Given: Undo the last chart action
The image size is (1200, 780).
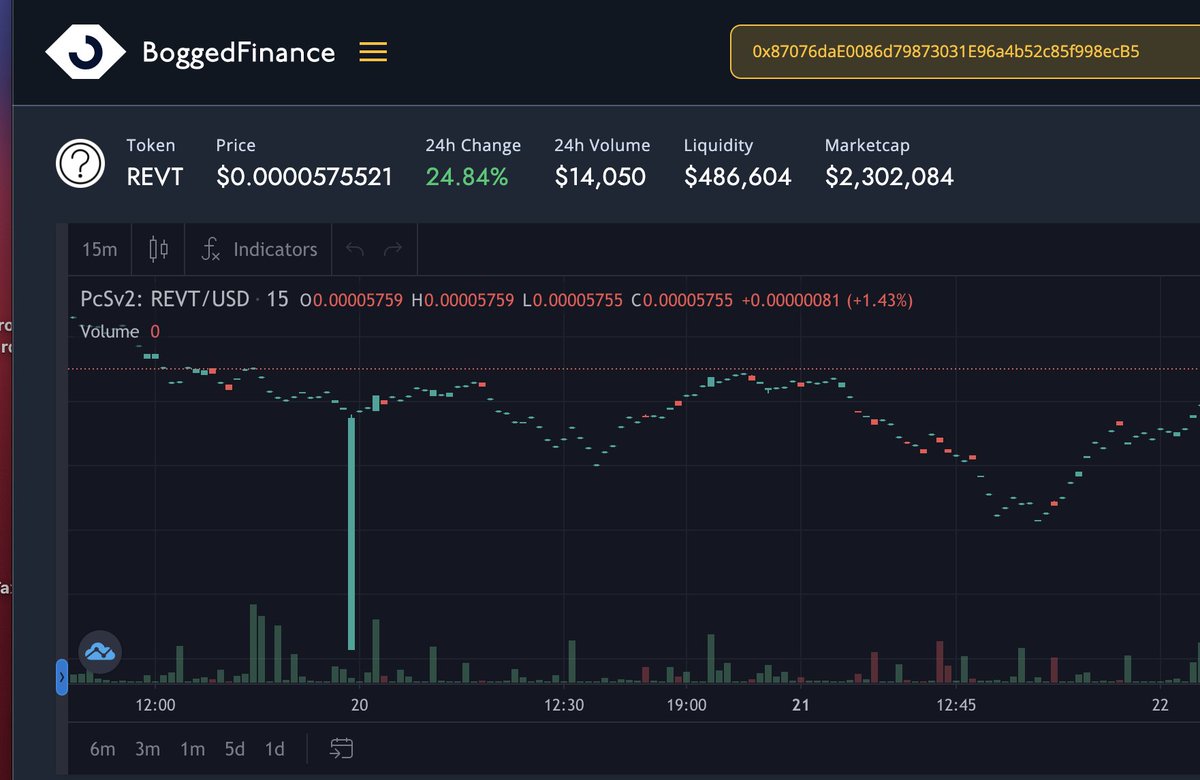Looking at the screenshot, I should click(x=354, y=249).
